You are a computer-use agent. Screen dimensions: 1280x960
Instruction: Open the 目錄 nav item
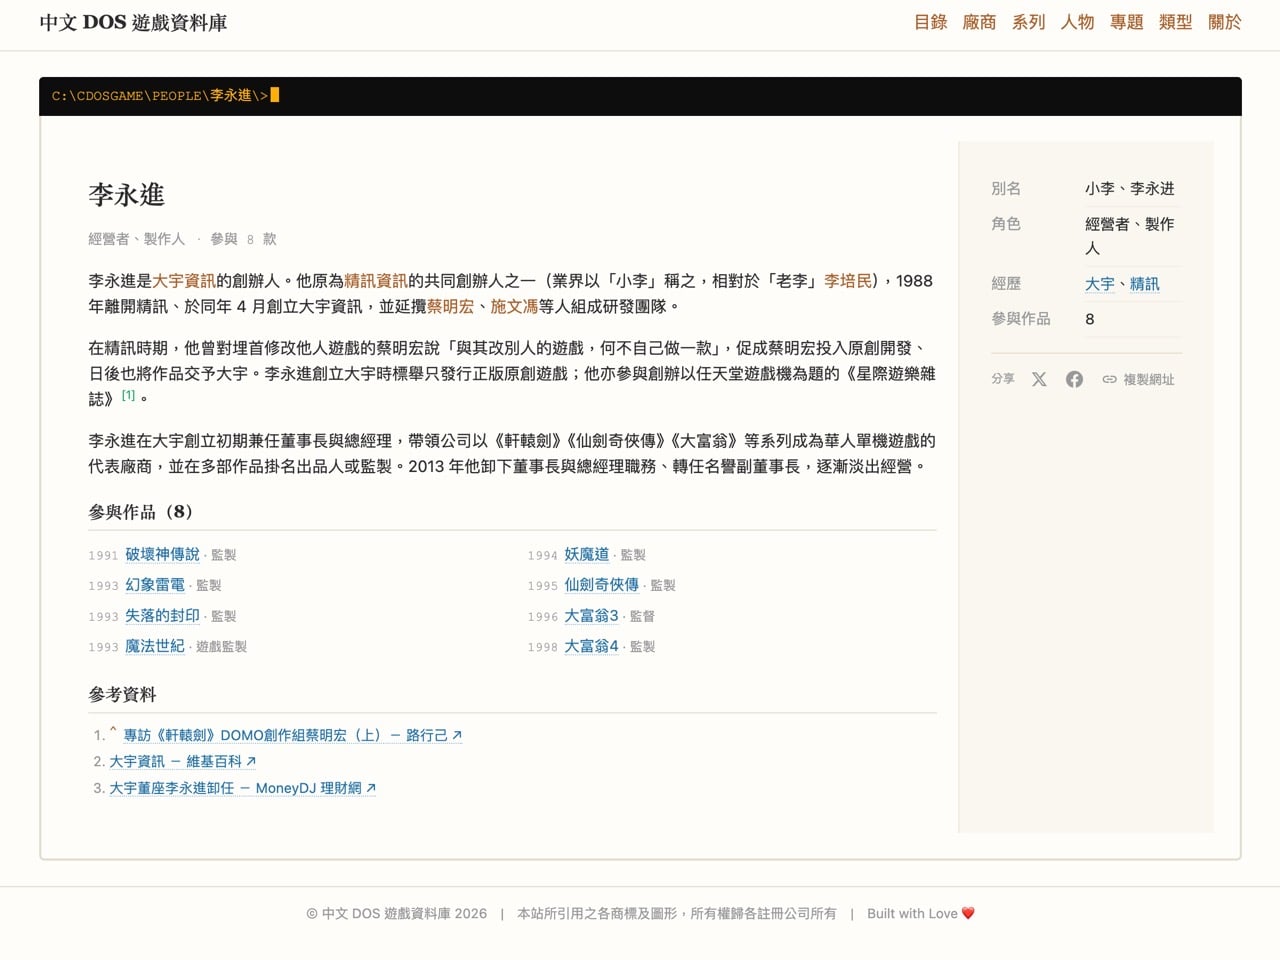[x=930, y=22]
